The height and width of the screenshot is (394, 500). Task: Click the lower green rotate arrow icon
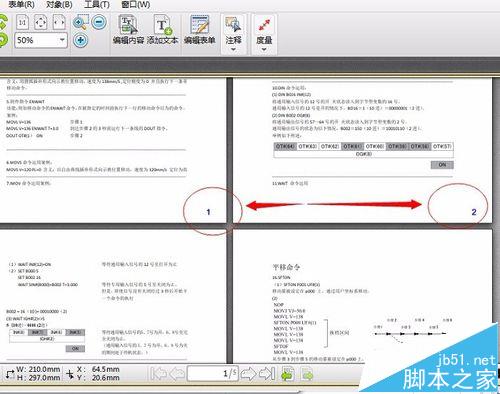coord(3,40)
